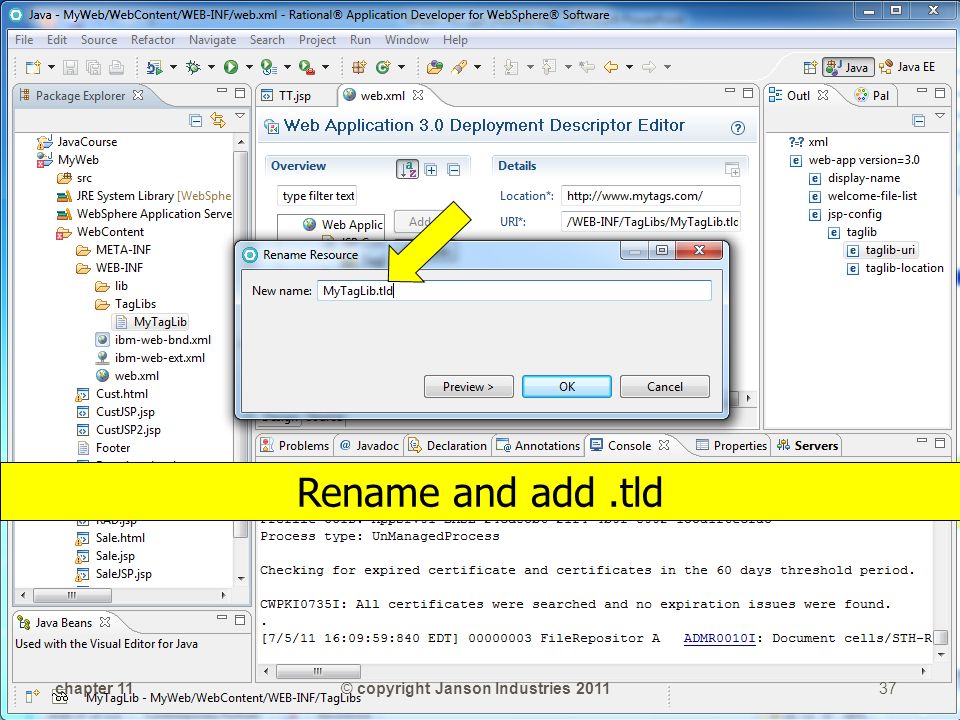Select the MyWeb project node
Screen dimensions: 960x720
tap(68, 160)
